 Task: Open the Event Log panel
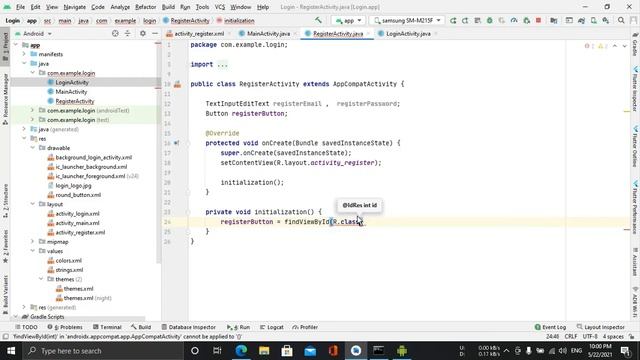point(550,327)
